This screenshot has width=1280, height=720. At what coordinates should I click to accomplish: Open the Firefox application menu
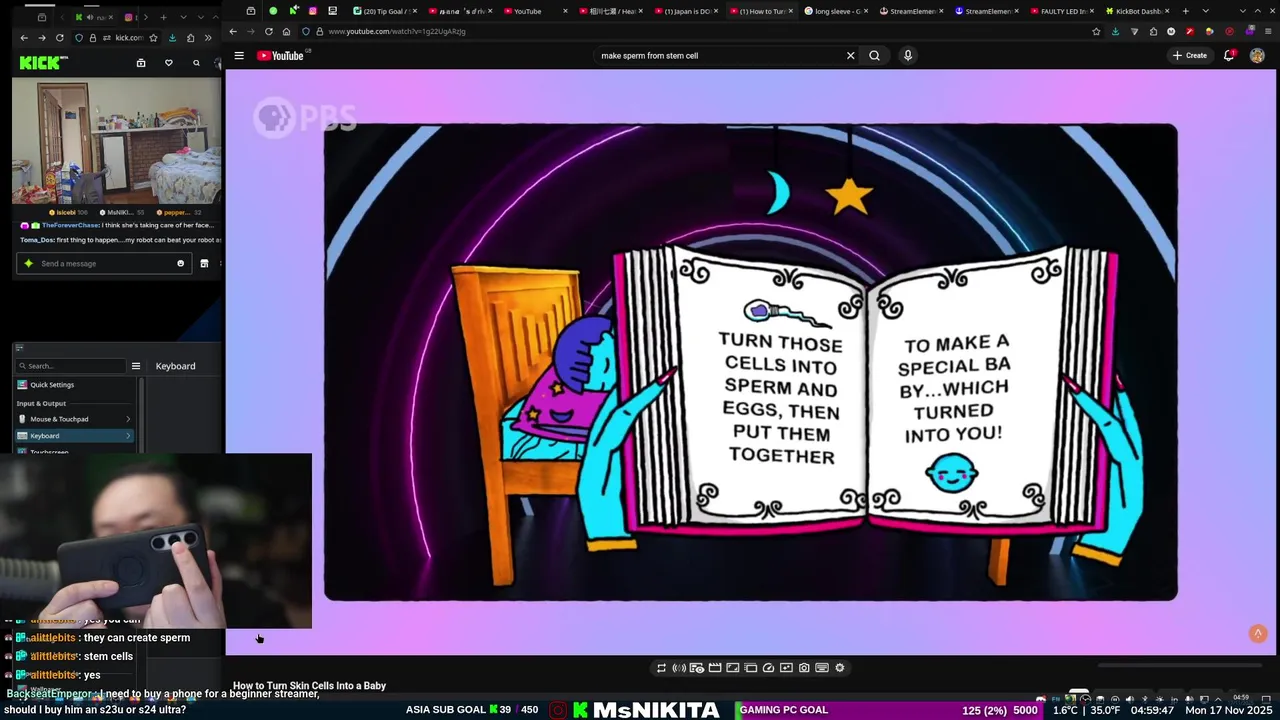click(x=1267, y=31)
